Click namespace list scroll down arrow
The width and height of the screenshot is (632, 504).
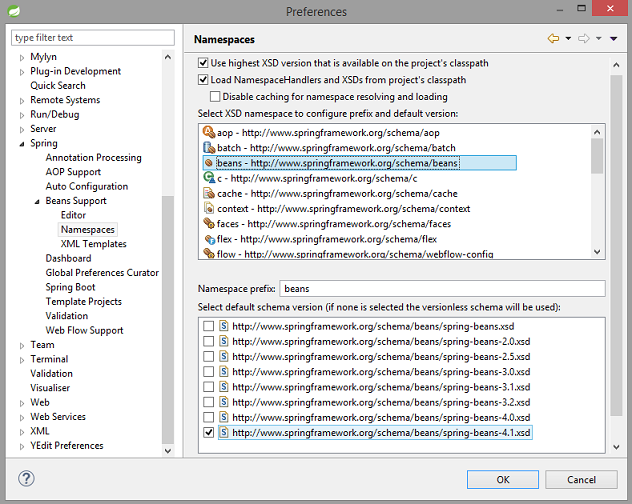pyautogui.click(x=597, y=252)
